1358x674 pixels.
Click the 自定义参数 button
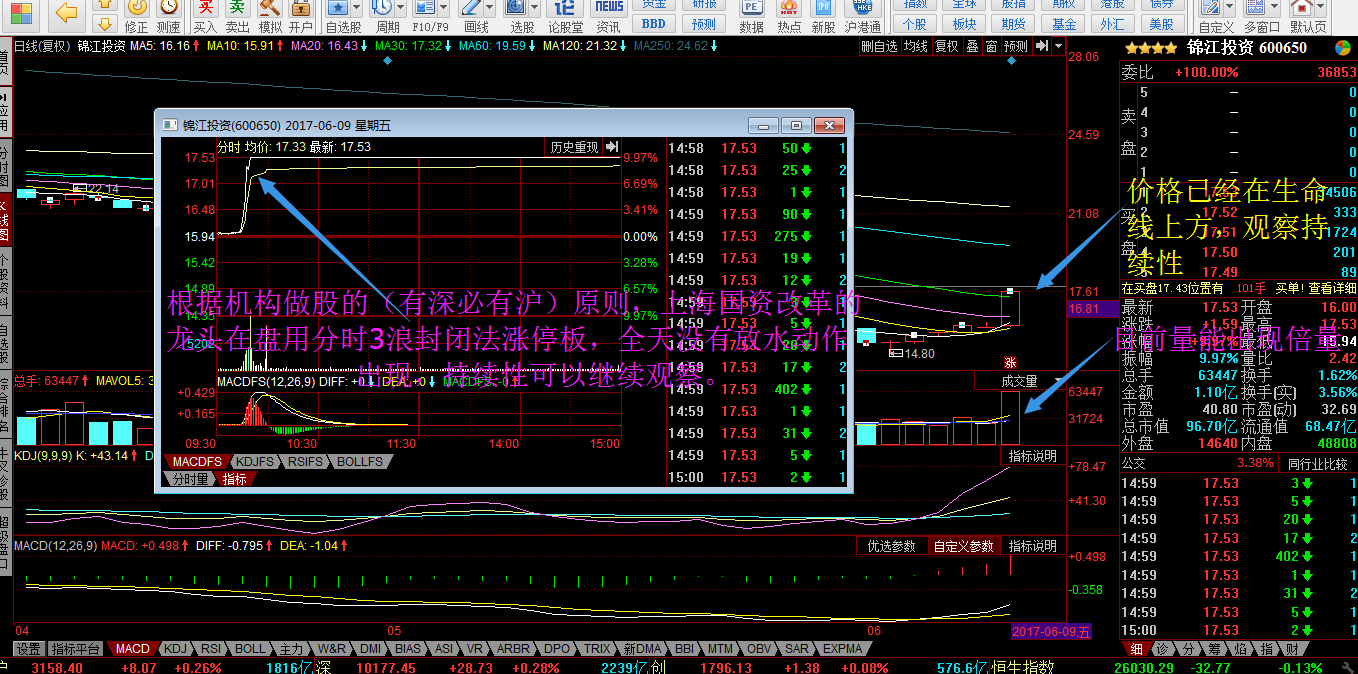(964, 546)
